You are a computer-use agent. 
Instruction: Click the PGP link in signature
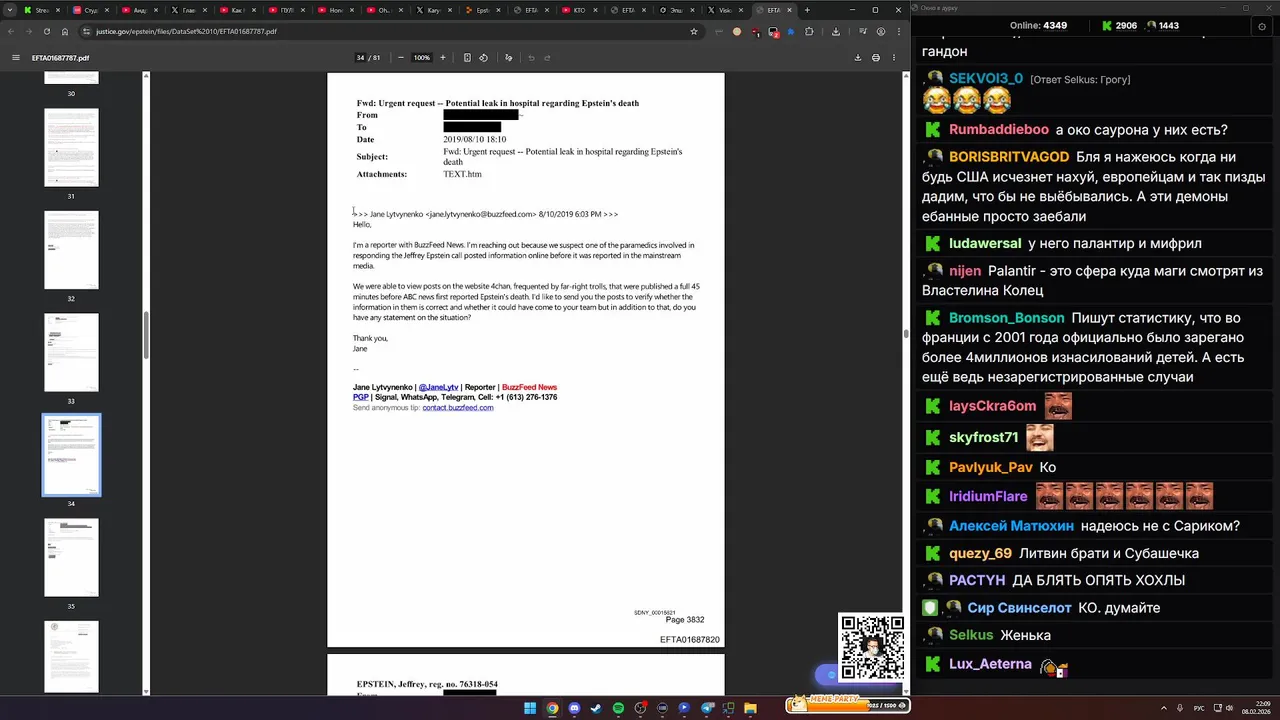360,397
